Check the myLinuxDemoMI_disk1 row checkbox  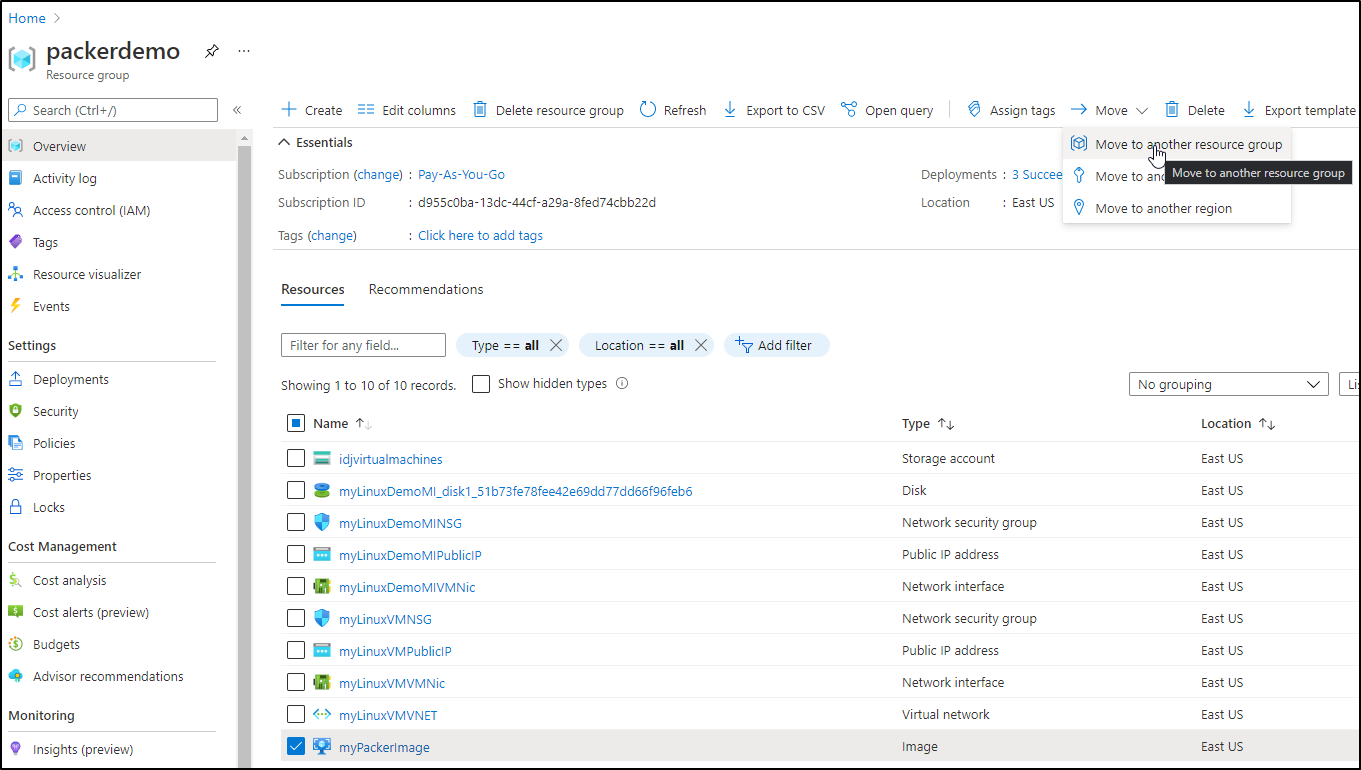coord(296,490)
